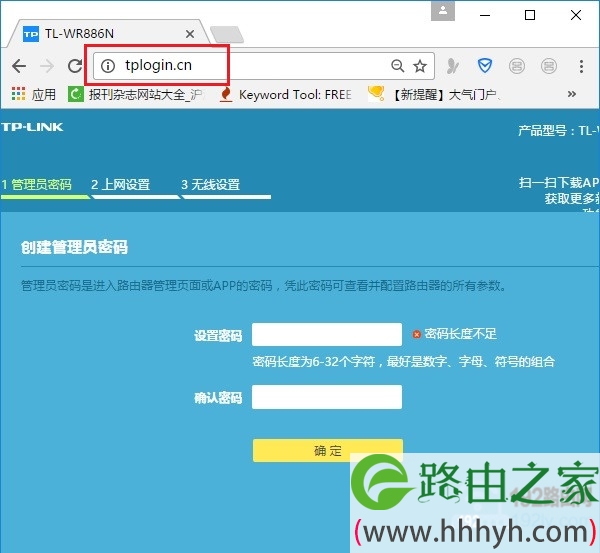Click the second grey round extension icon
Image resolution: width=600 pixels, height=553 pixels.
click(549, 66)
